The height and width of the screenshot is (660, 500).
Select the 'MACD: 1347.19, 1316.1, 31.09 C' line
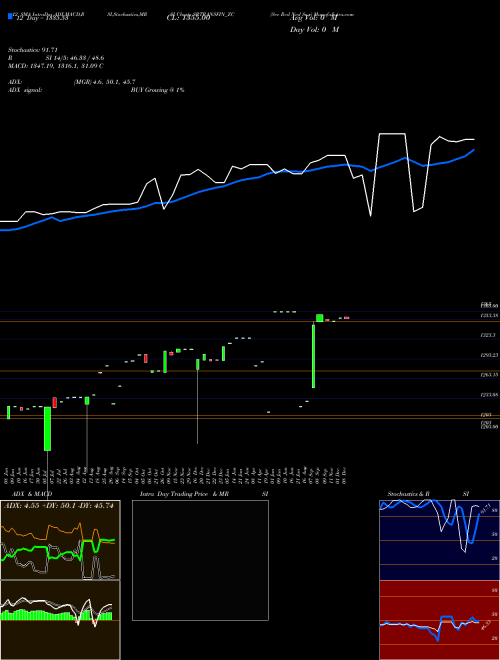pyautogui.click(x=56, y=66)
